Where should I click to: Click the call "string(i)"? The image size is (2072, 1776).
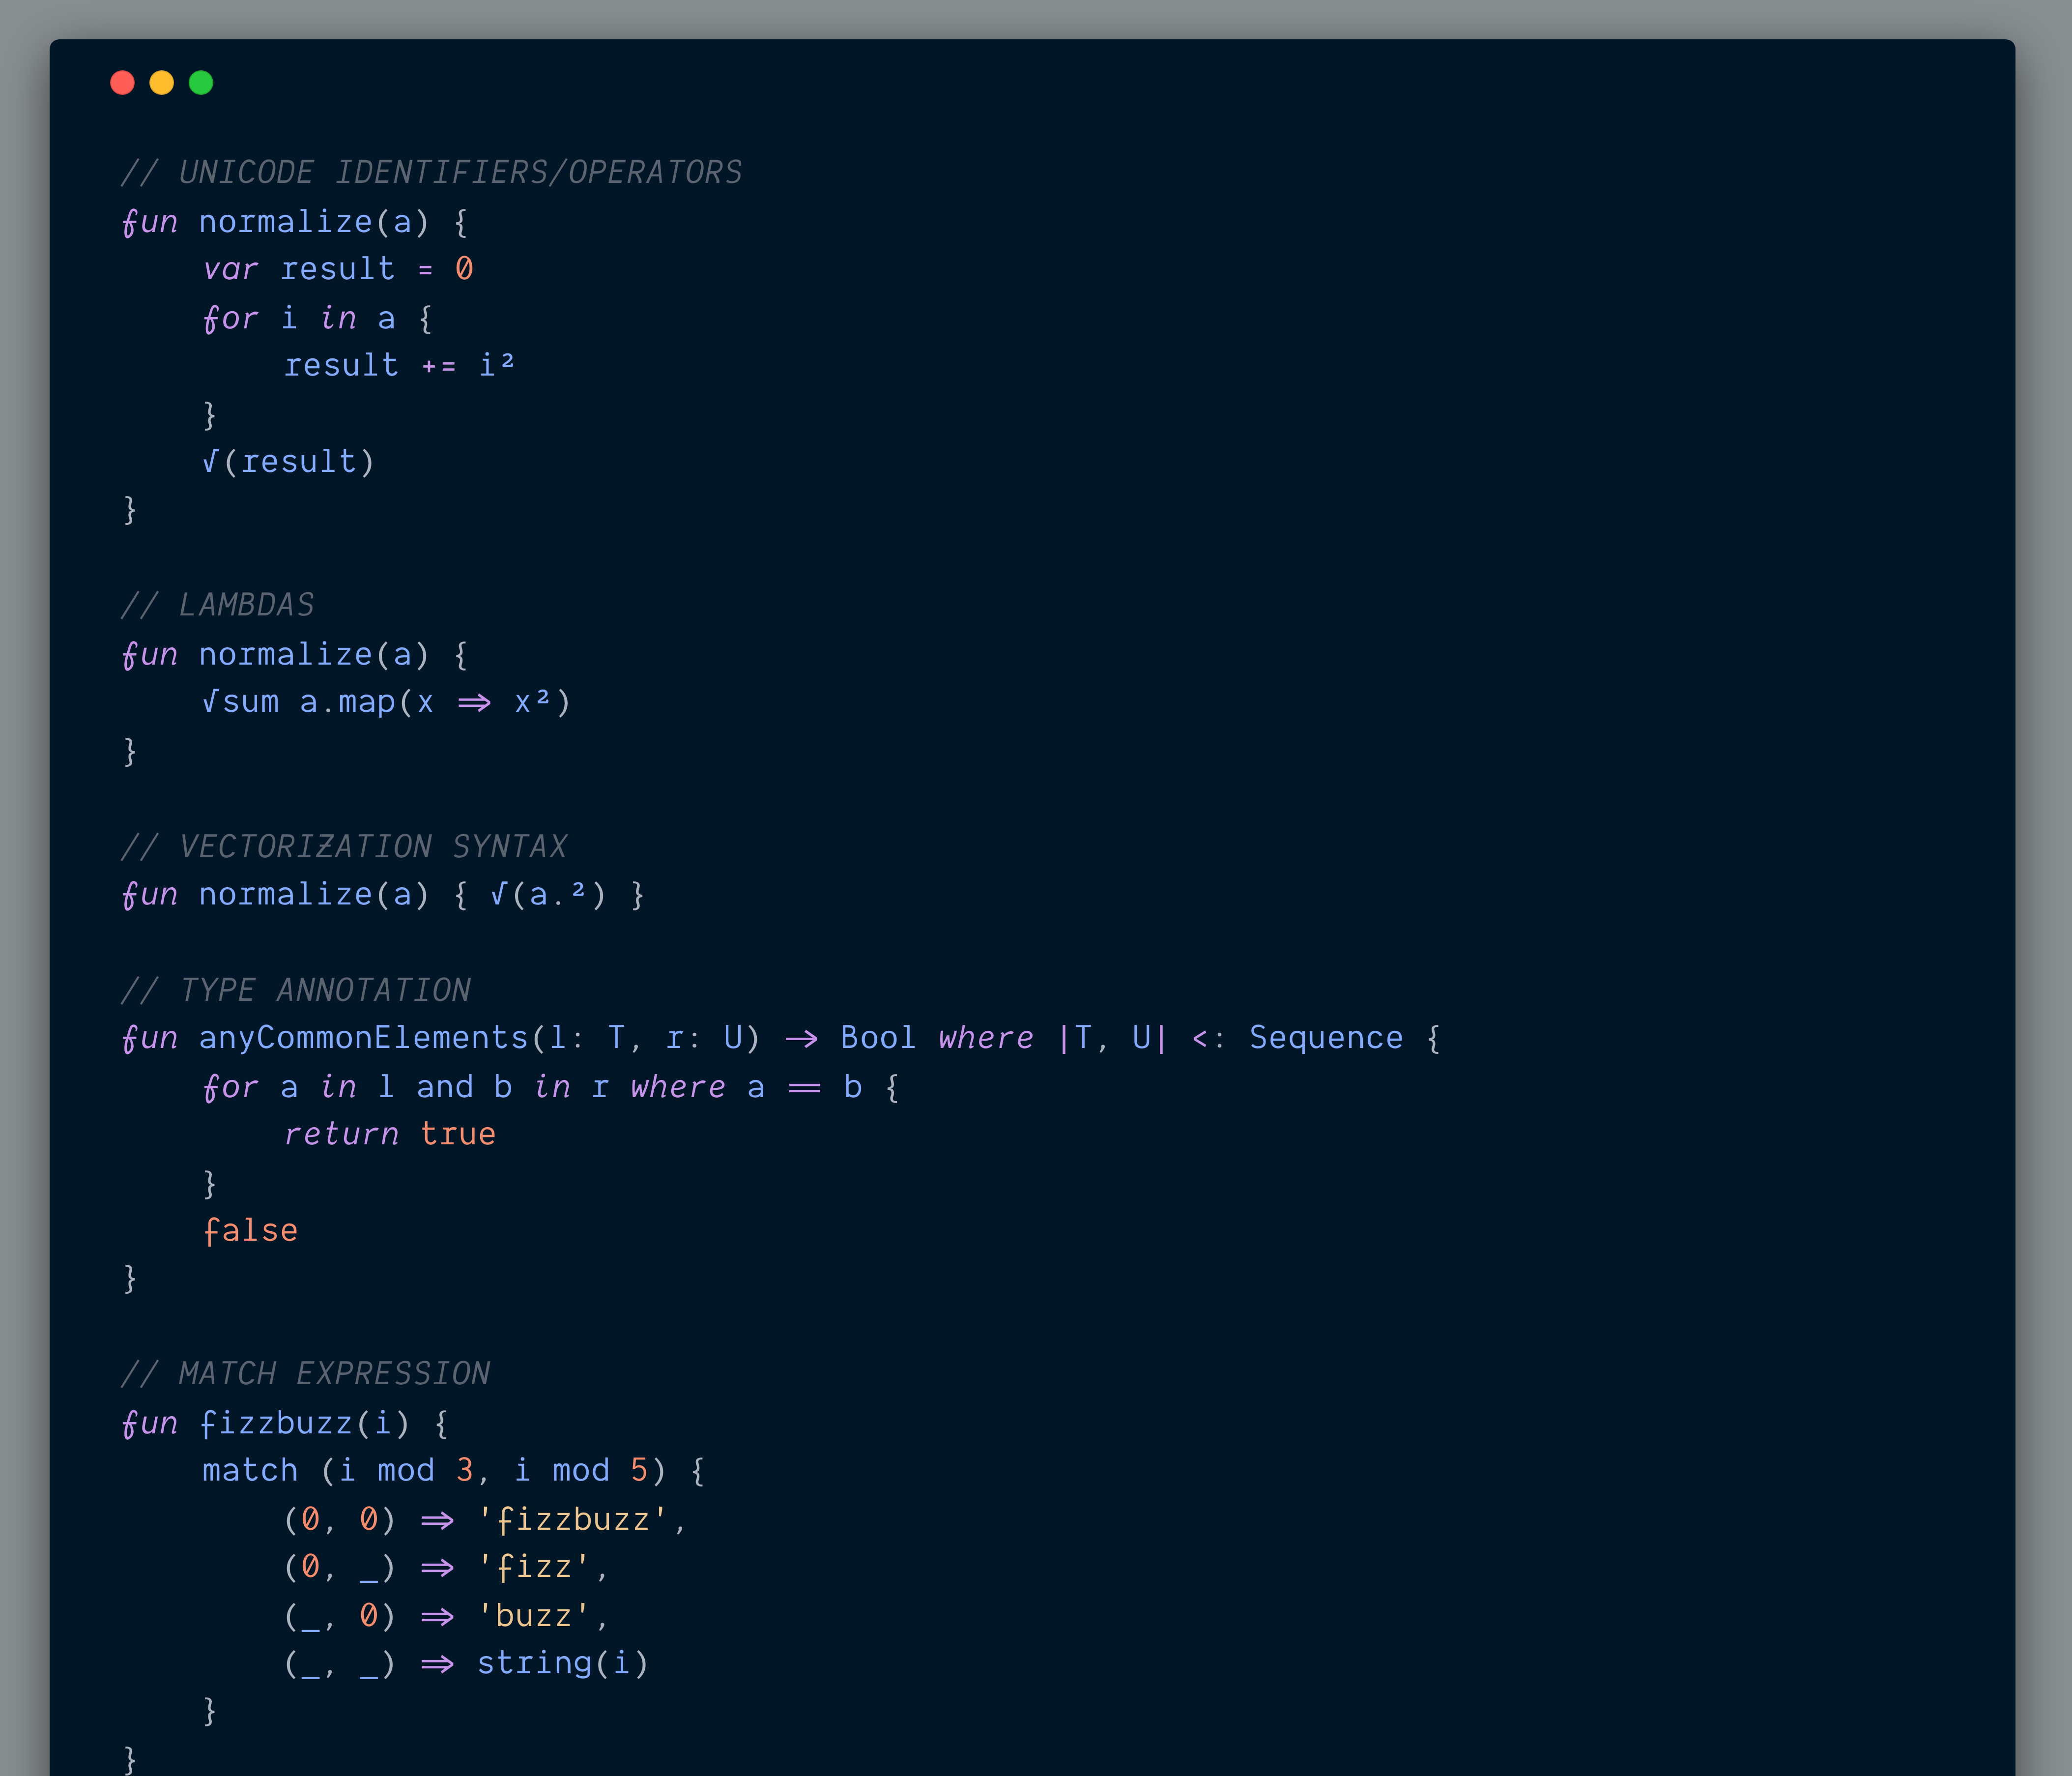[x=563, y=1663]
